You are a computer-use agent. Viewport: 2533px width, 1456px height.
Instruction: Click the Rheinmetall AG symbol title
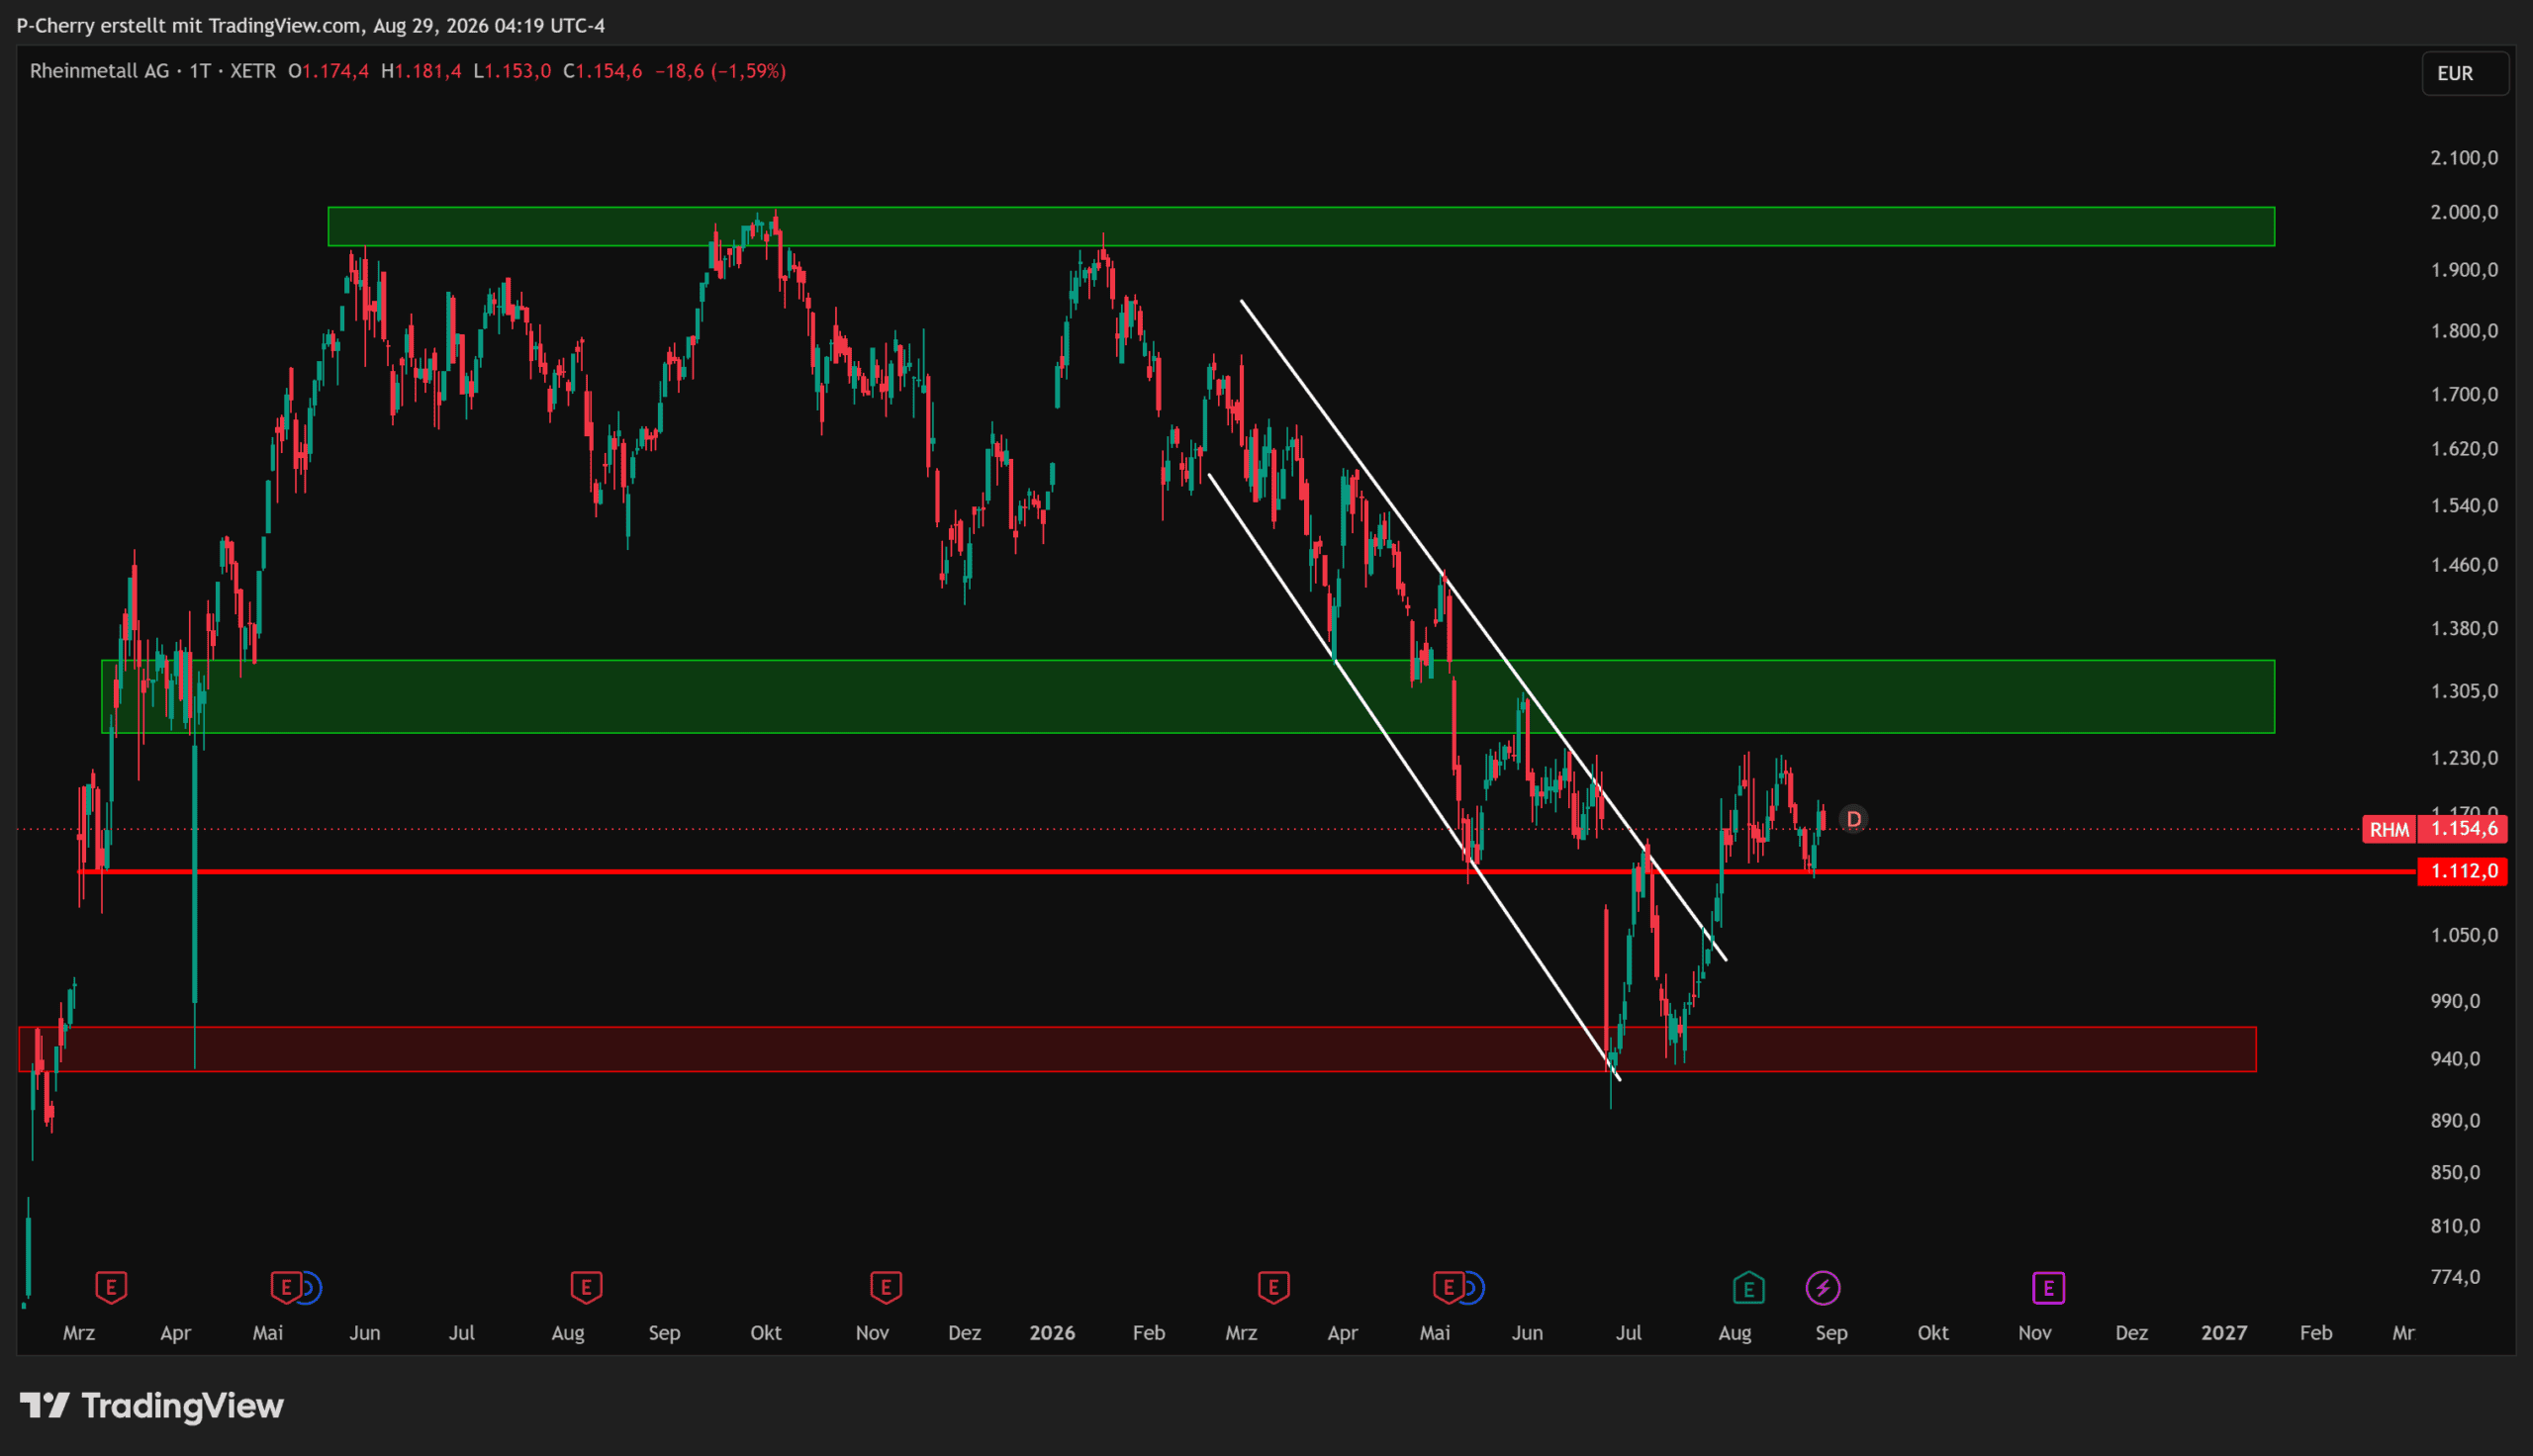pos(99,71)
